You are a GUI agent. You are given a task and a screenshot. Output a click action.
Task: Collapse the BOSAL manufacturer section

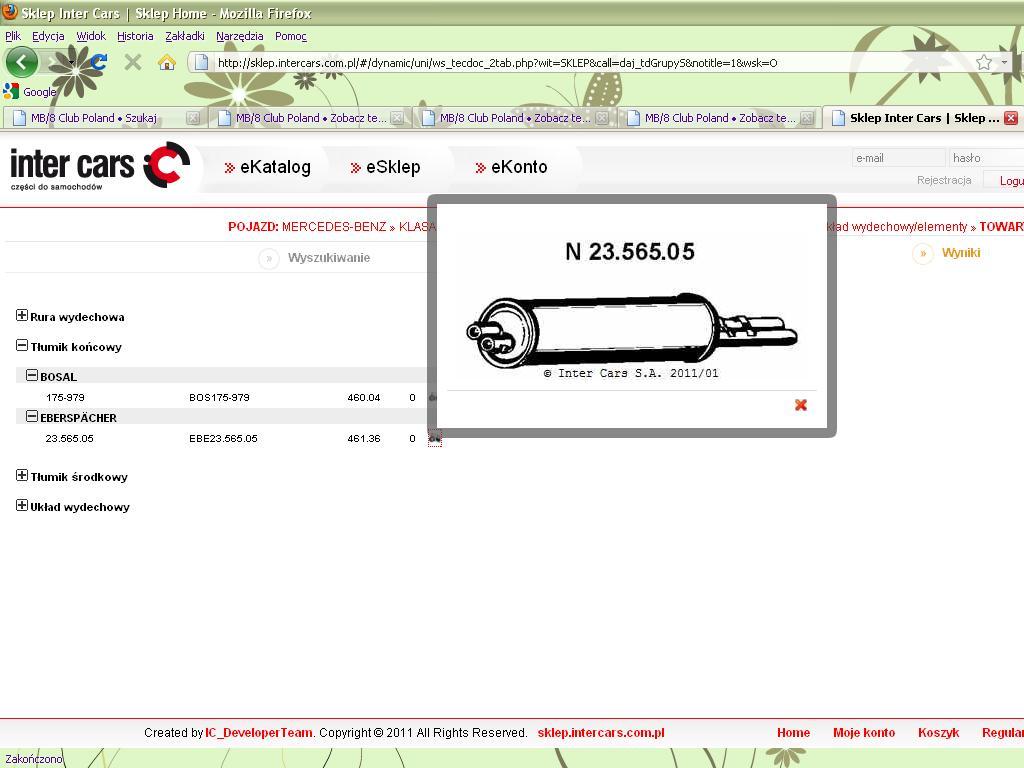32,376
